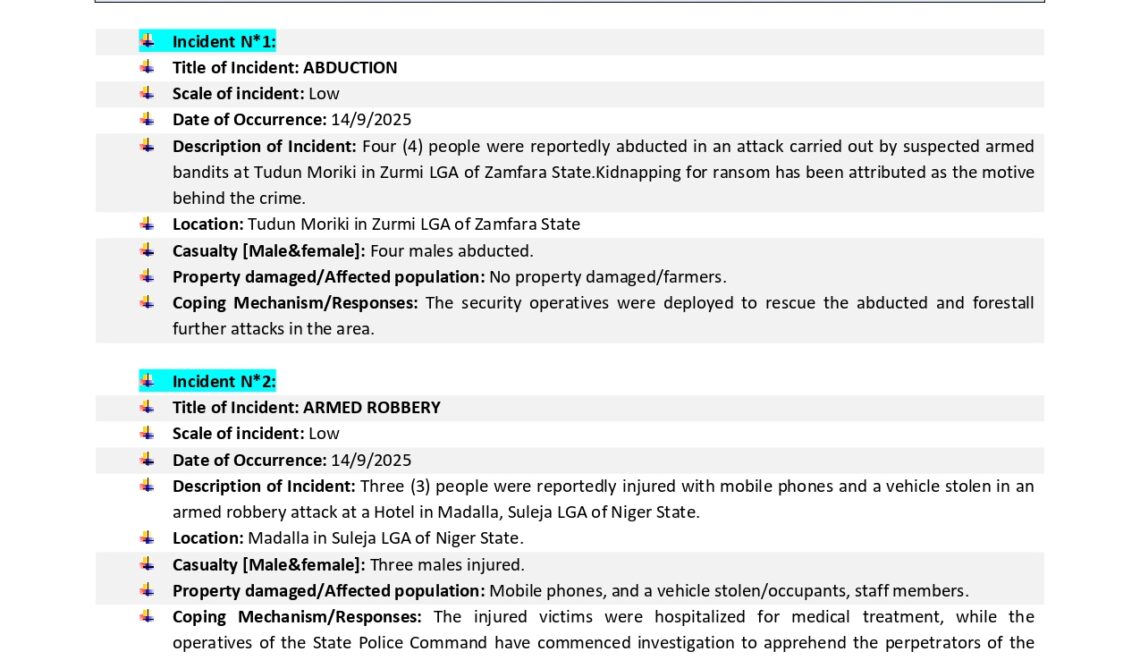Click the bullet next to Four males abducted

point(147,250)
